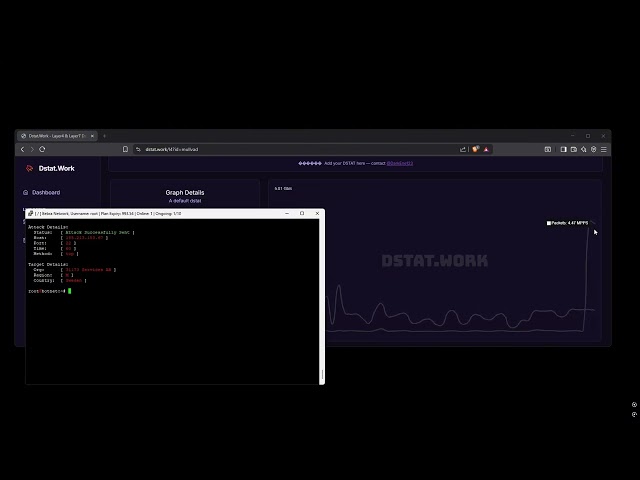Image resolution: width=640 pixels, height=480 pixels.
Task: Open the Brave Wallet icon
Action: click(573, 149)
